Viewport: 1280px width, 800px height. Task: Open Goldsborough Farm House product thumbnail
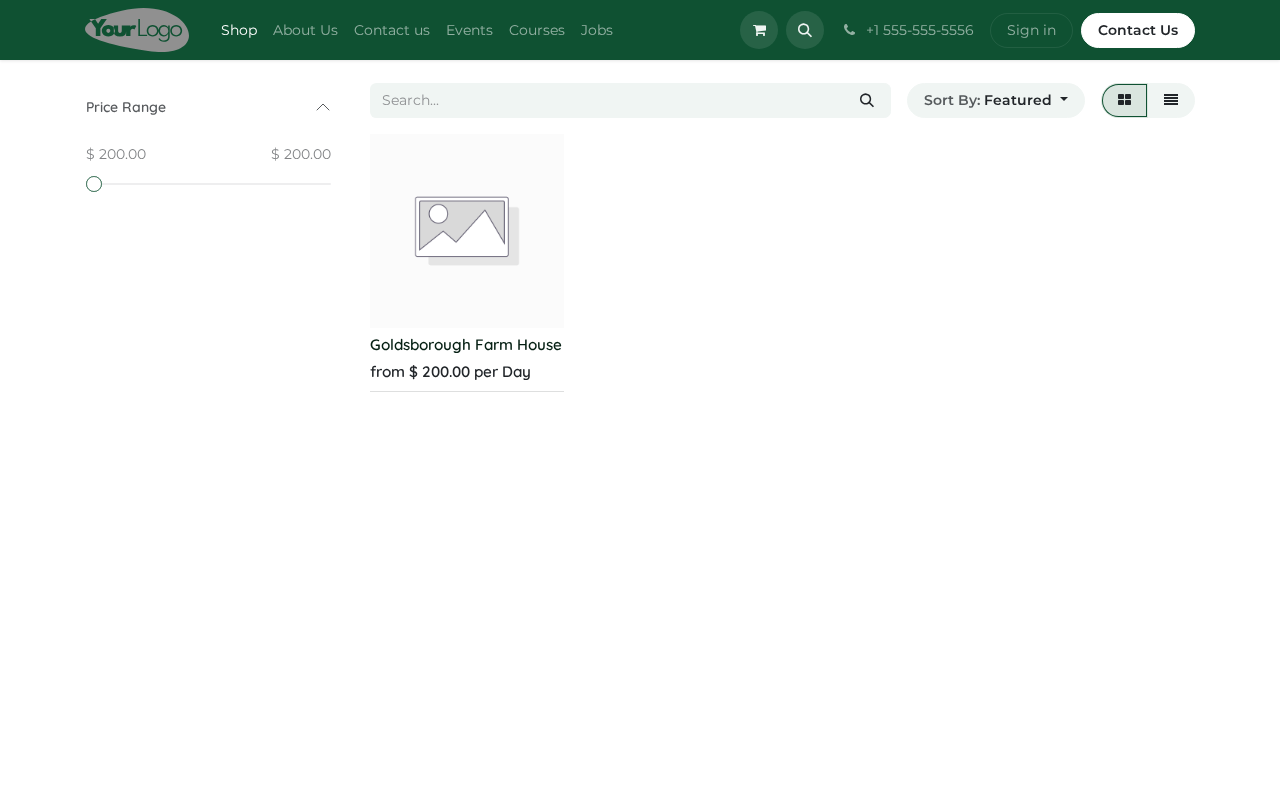click(467, 231)
